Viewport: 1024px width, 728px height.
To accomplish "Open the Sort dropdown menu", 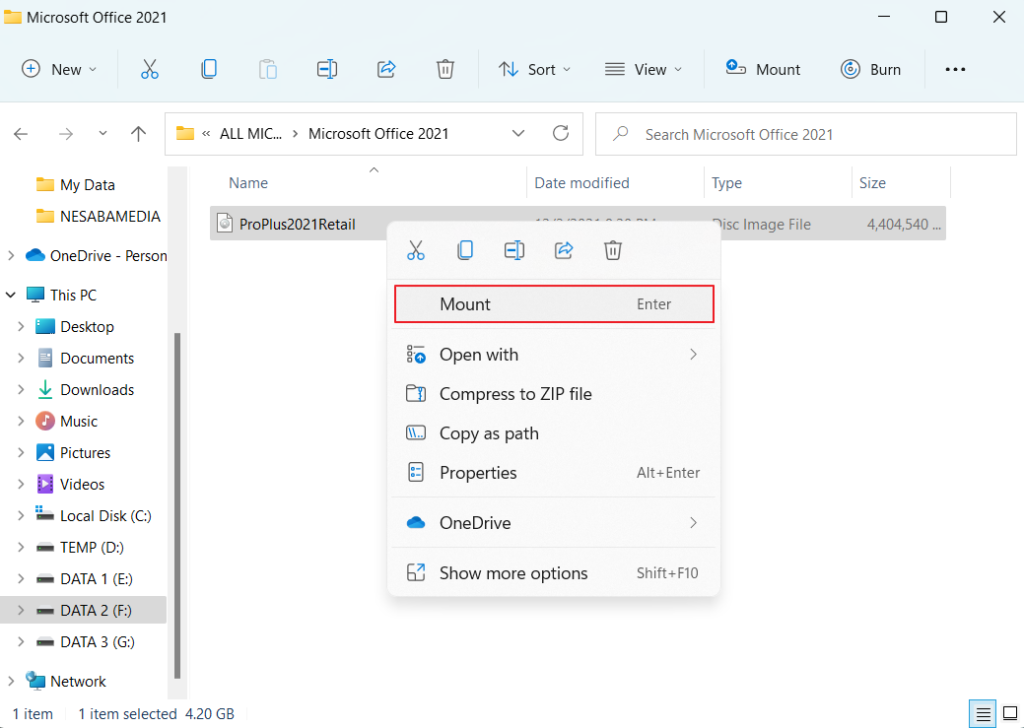I will [x=535, y=69].
